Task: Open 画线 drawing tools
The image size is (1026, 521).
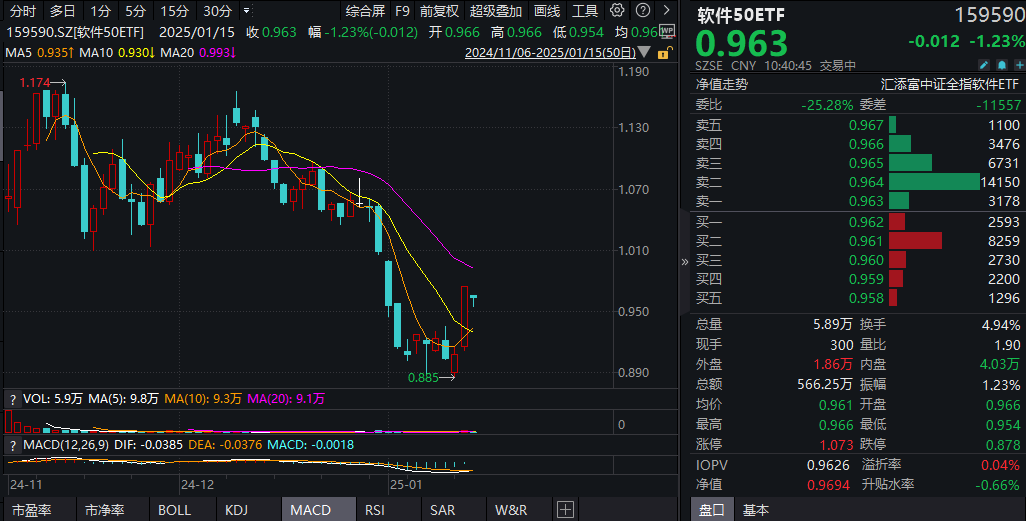Action: pyautogui.click(x=547, y=11)
